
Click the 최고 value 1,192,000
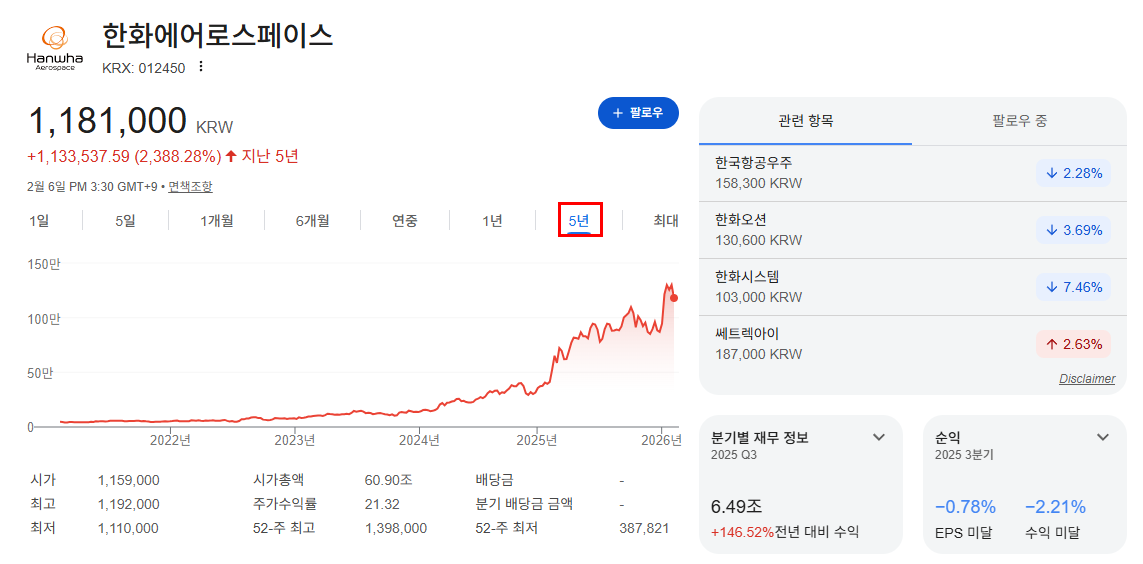click(128, 504)
